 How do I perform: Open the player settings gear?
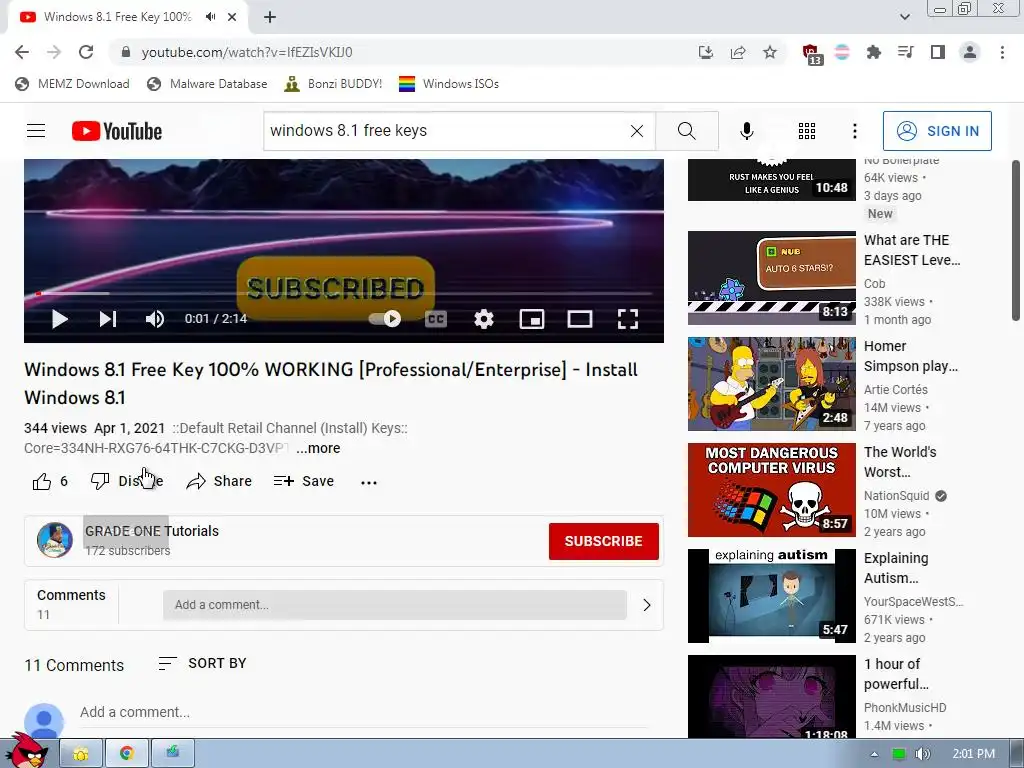click(483, 319)
